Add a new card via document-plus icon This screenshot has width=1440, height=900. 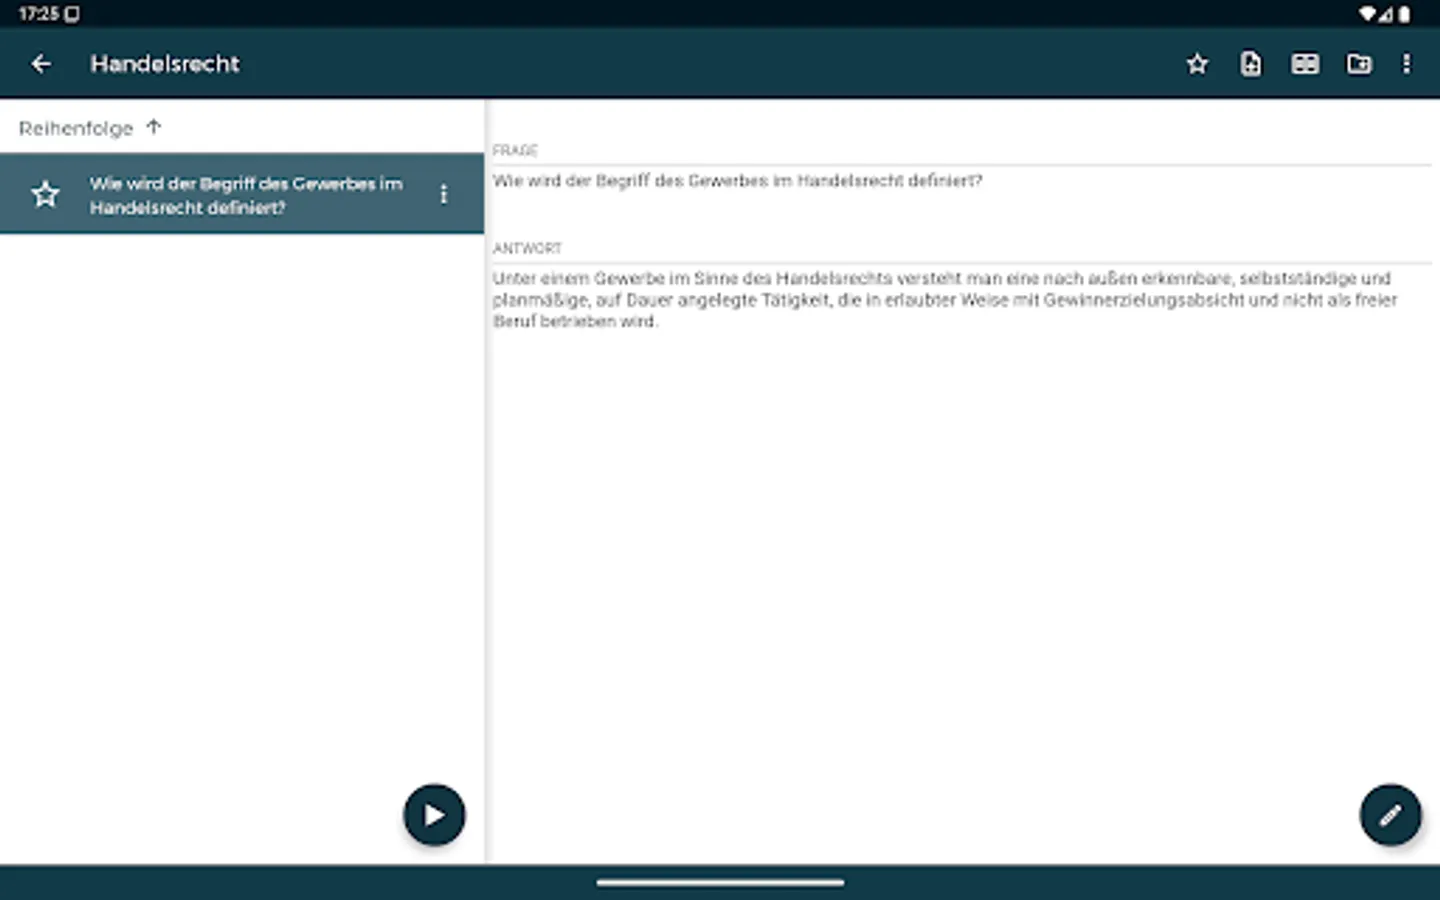coord(1251,64)
